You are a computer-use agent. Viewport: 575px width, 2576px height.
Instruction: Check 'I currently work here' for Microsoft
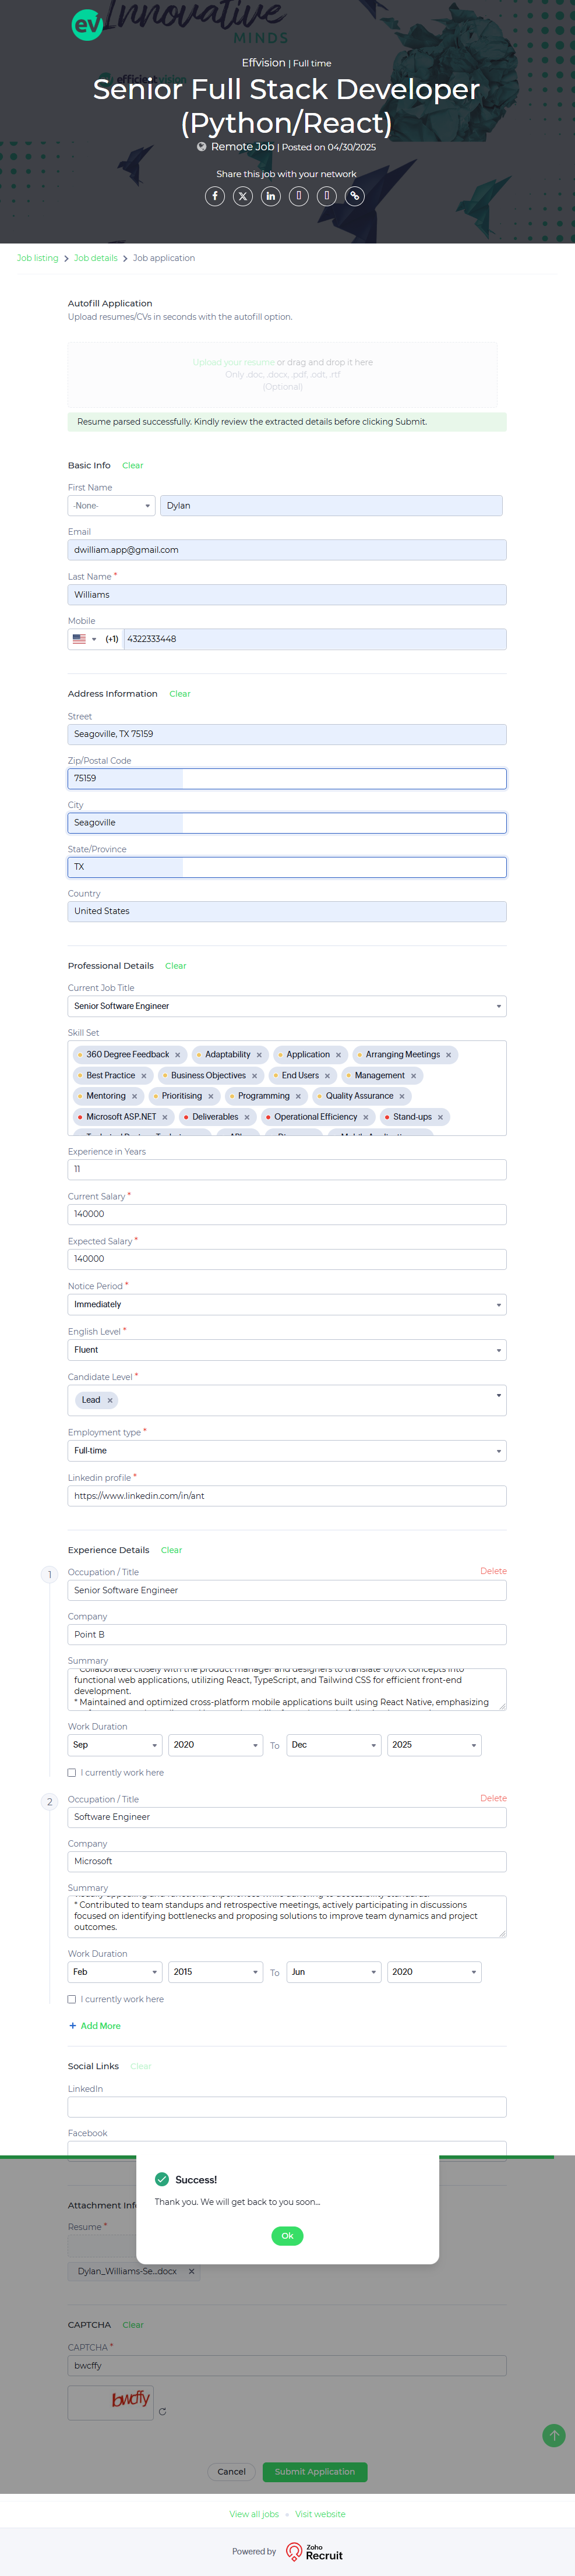tap(72, 1999)
